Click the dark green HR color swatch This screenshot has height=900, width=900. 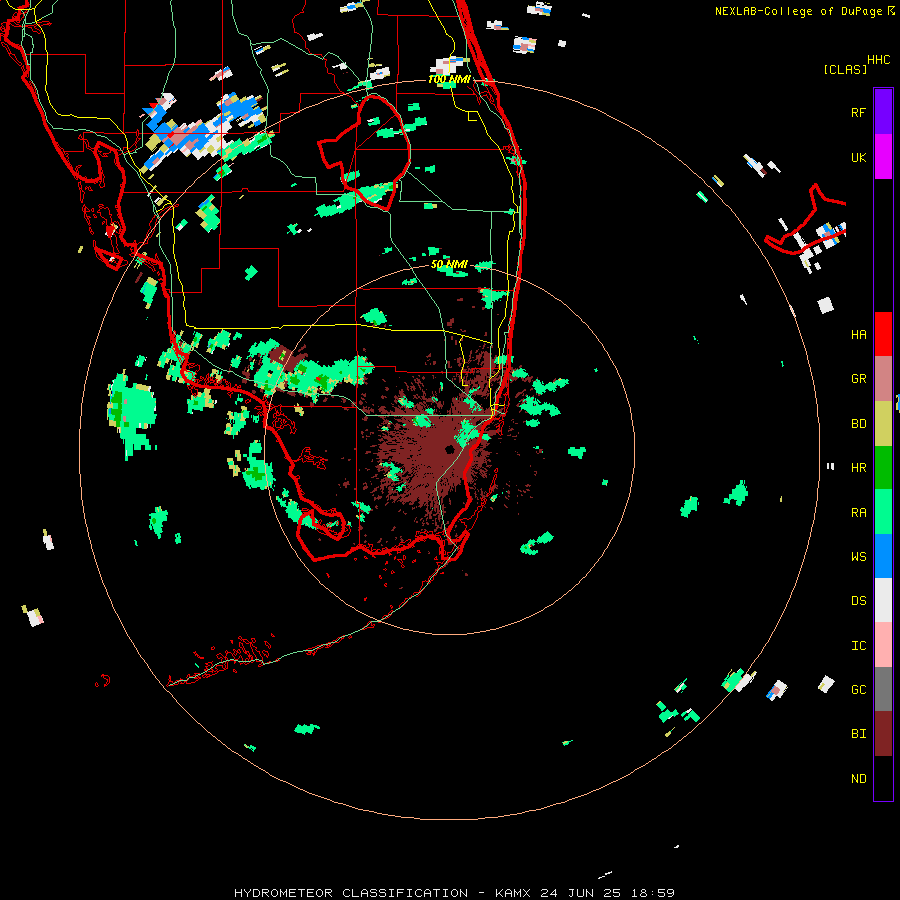[883, 467]
